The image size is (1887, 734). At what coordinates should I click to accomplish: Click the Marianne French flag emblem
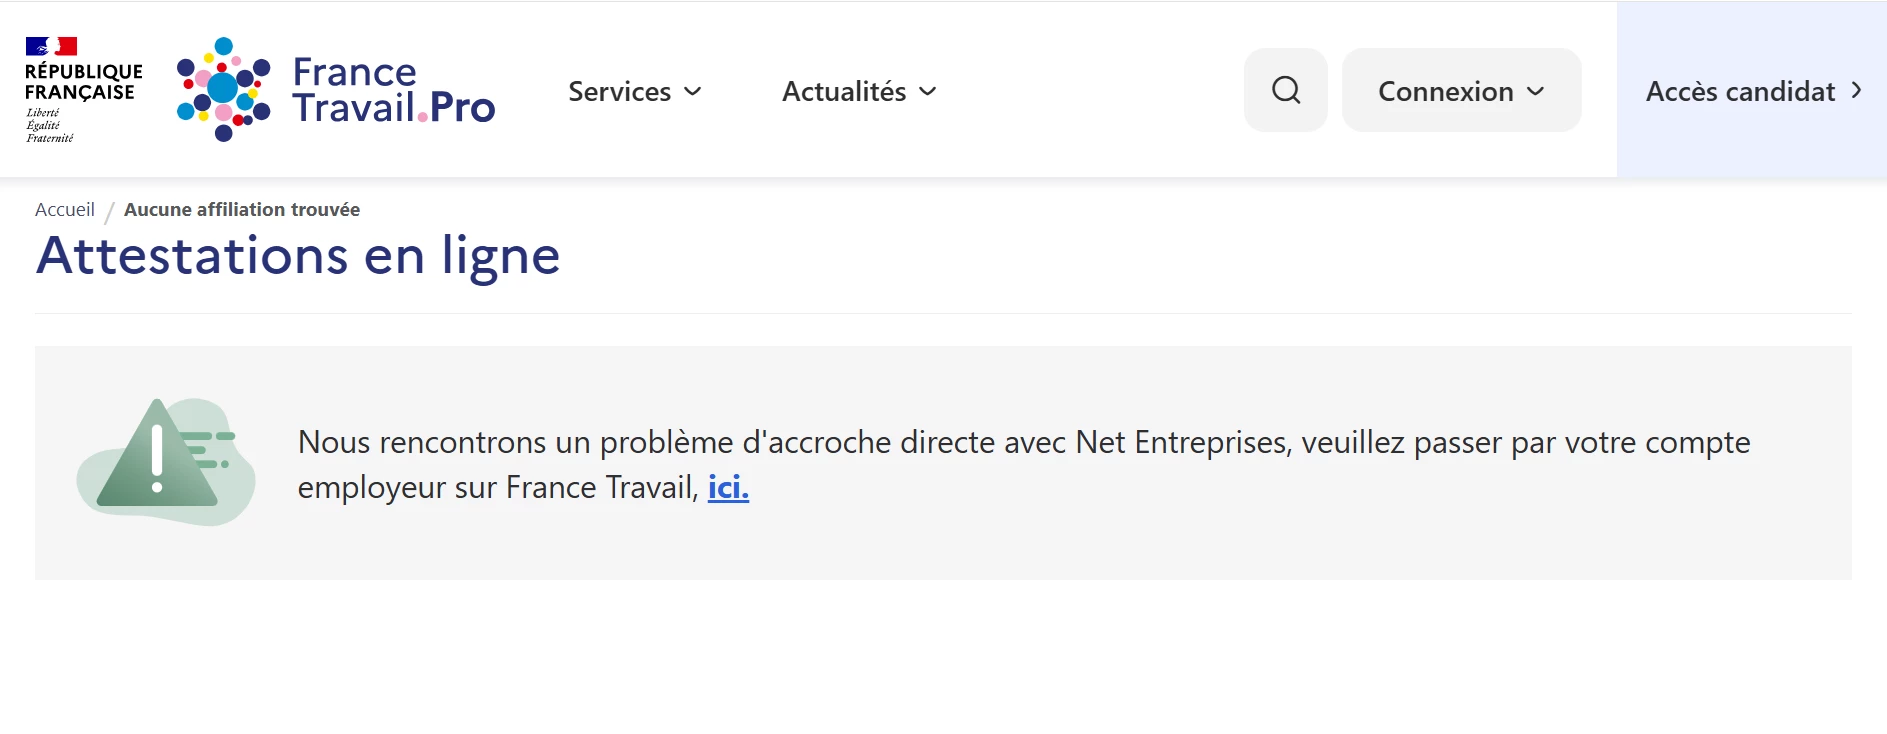51,46
